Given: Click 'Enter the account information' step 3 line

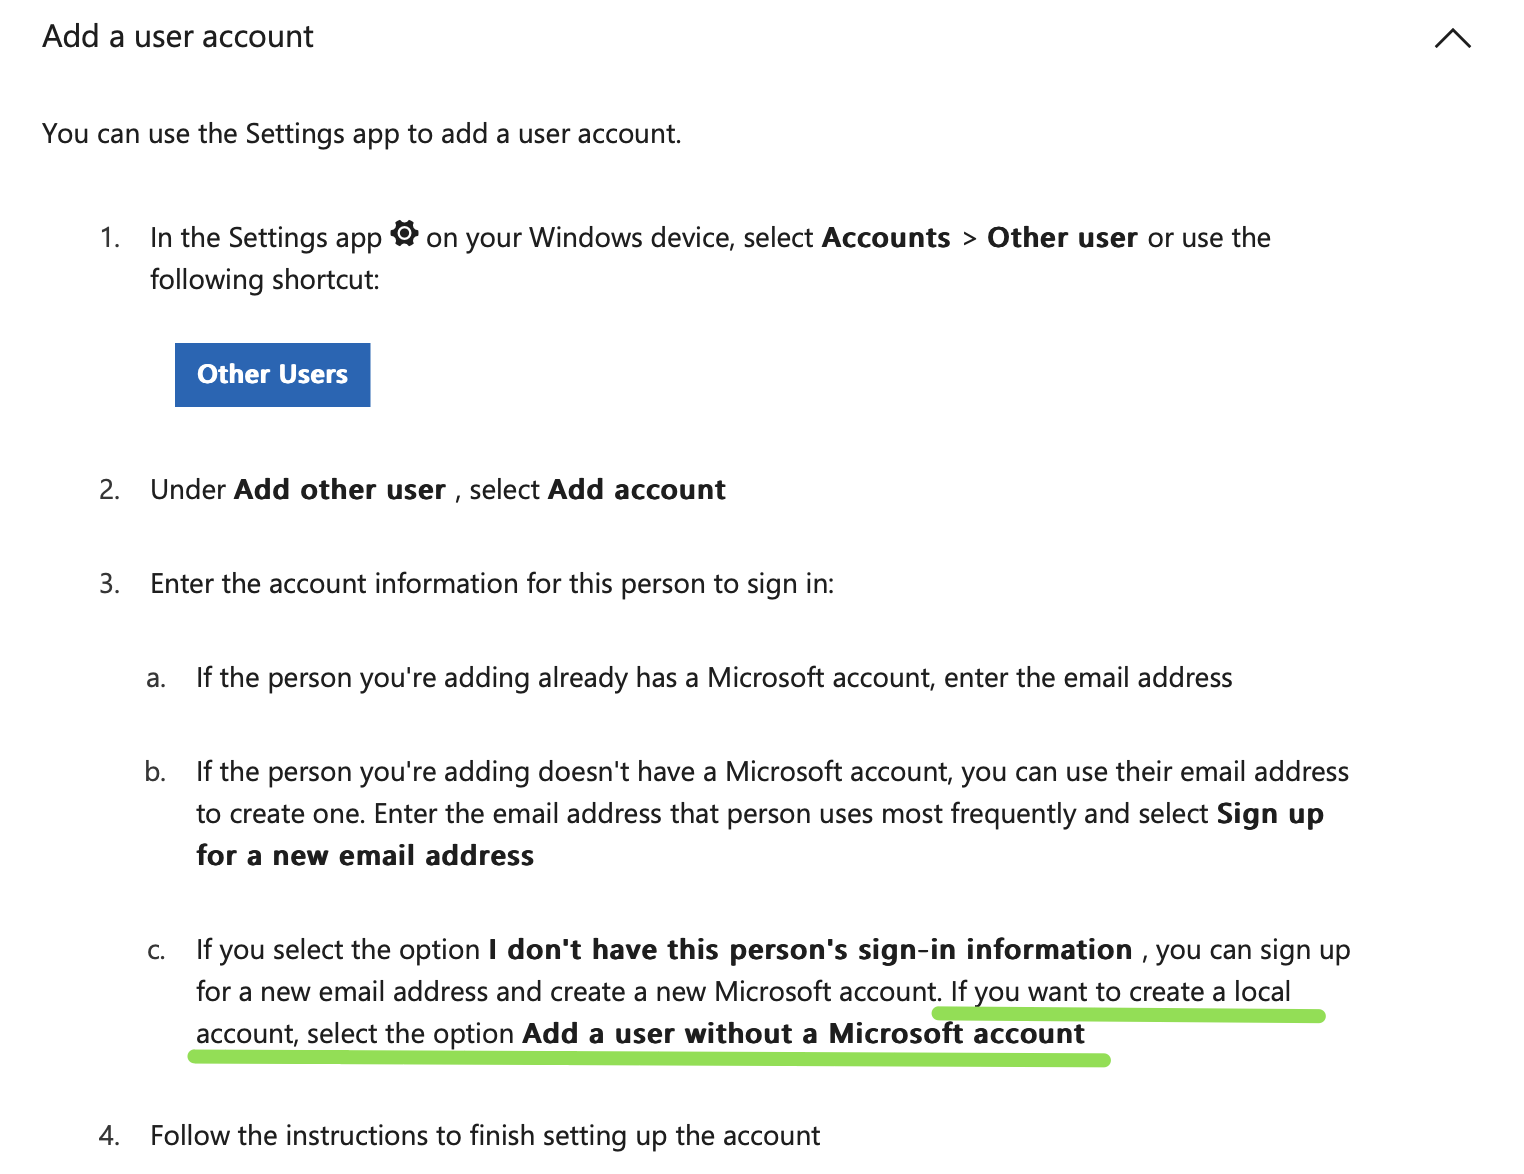Looking at the screenshot, I should [492, 584].
